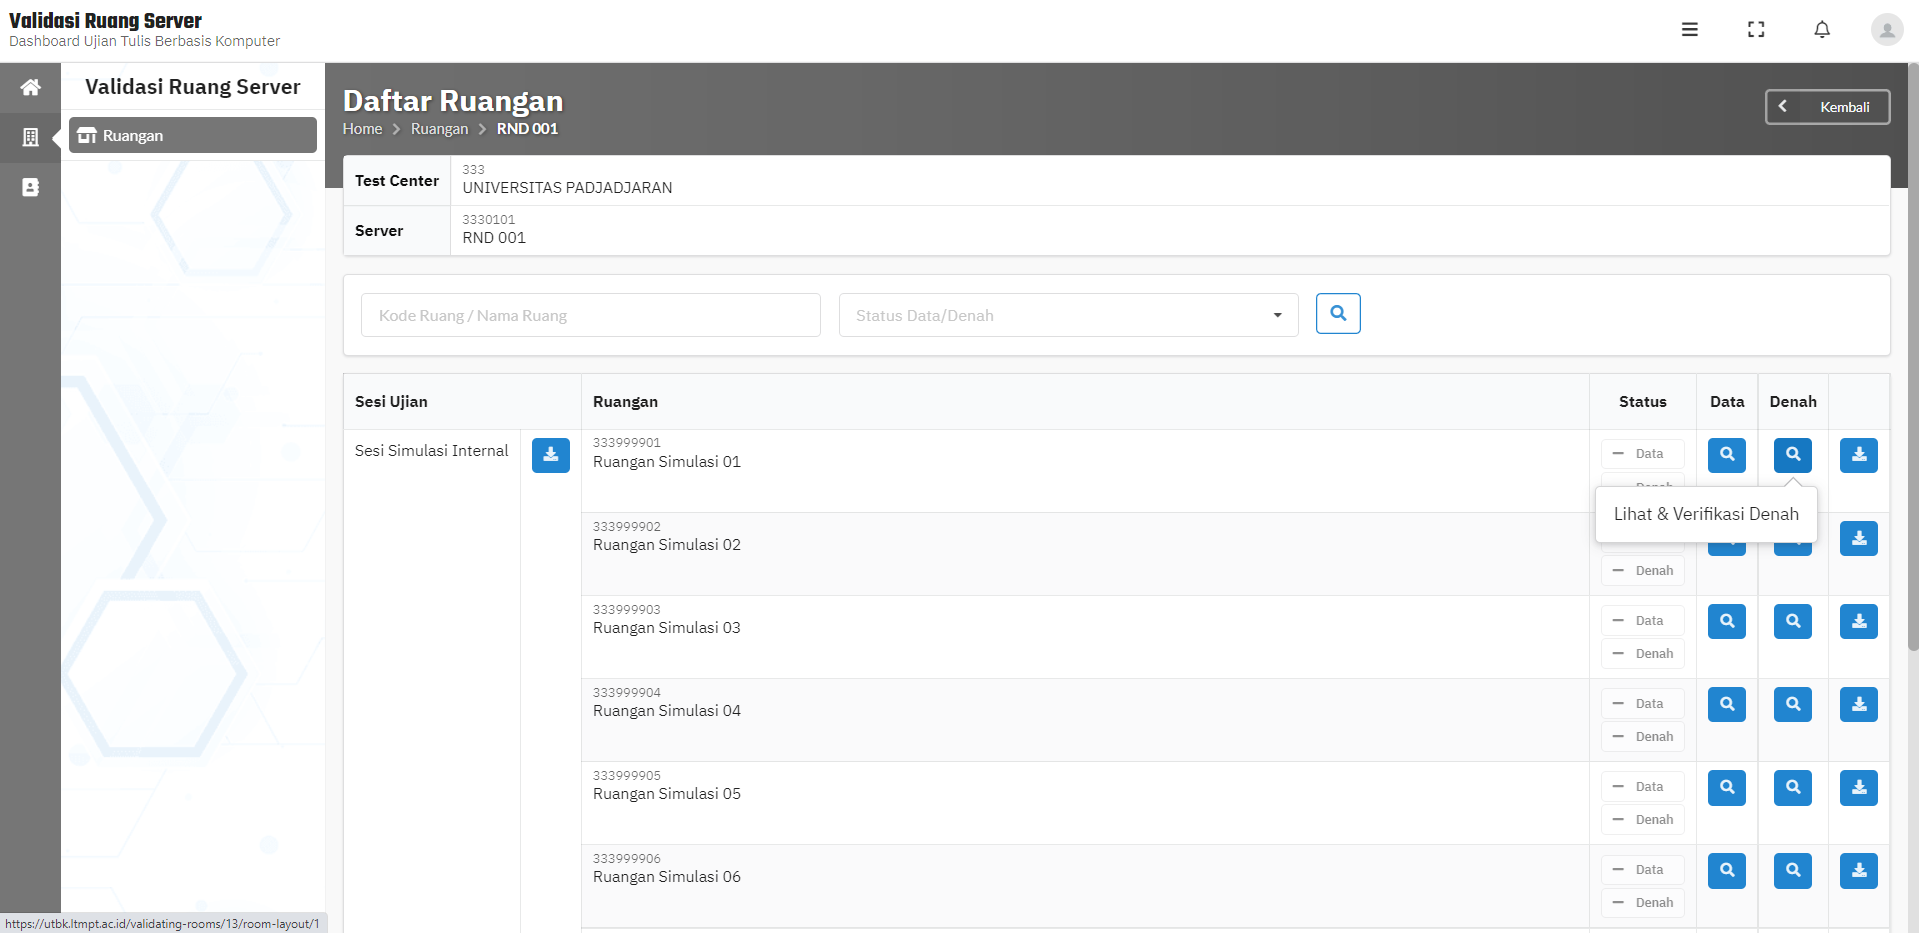Screen dimensions: 1919x933
Task: Select room name Ruangan Simulasi 02
Action: (x=667, y=545)
